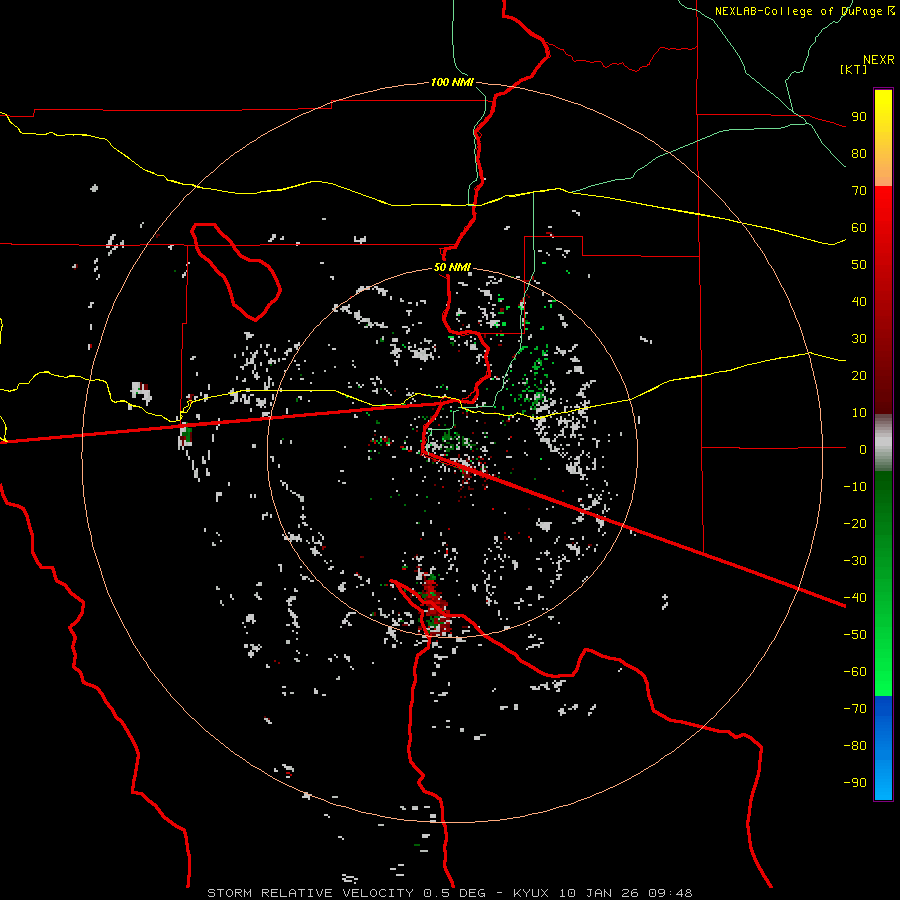Click the 50 value on velocity scale

tap(859, 265)
